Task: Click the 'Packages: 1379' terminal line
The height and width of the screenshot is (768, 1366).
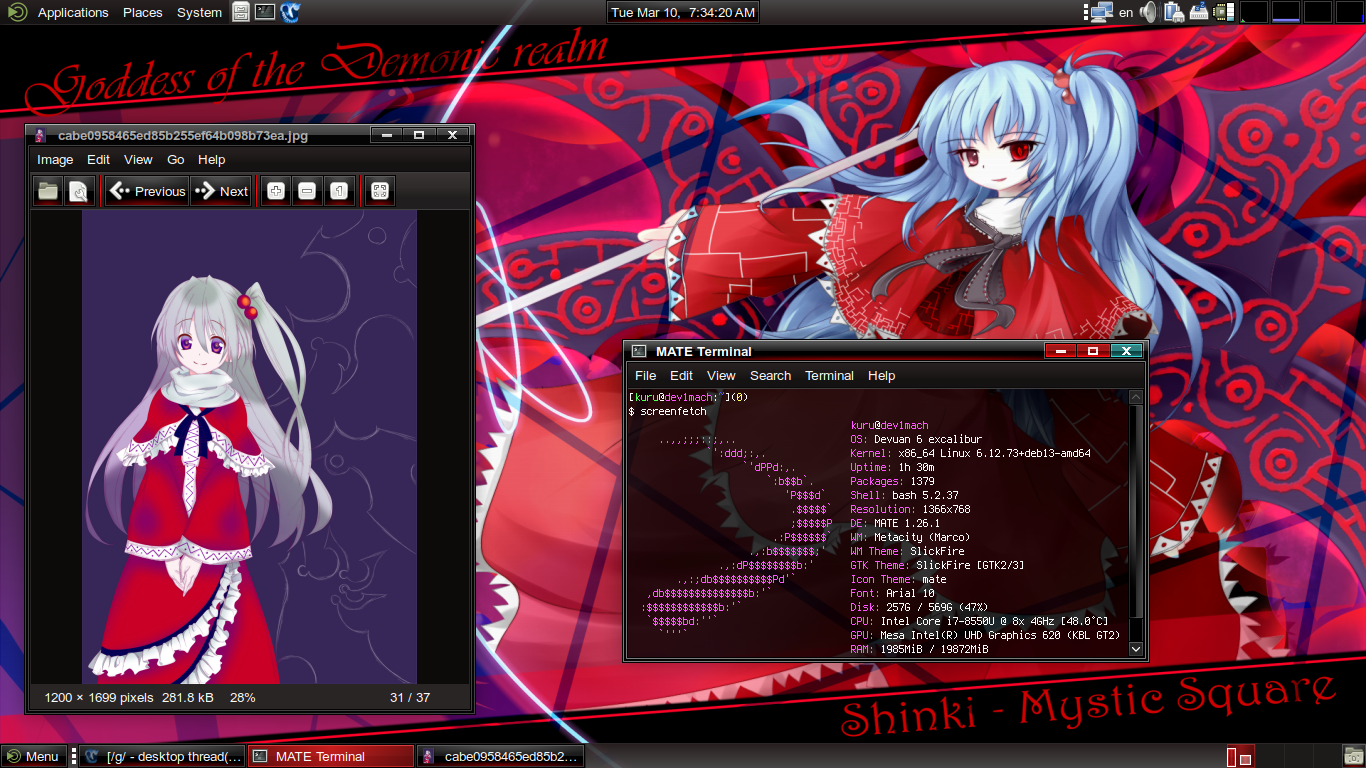Action: 892,481
